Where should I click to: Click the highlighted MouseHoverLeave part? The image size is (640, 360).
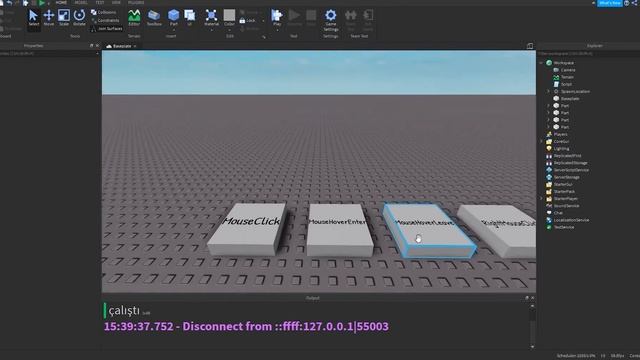(x=429, y=231)
